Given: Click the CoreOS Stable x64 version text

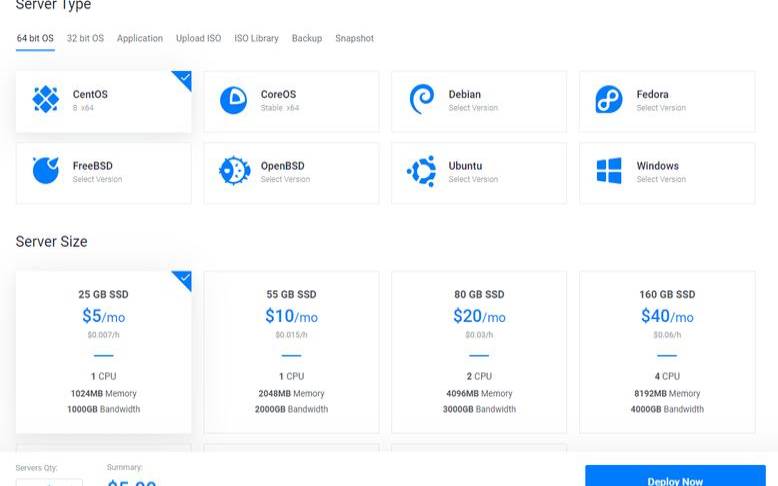Looking at the screenshot, I should pos(280,108).
